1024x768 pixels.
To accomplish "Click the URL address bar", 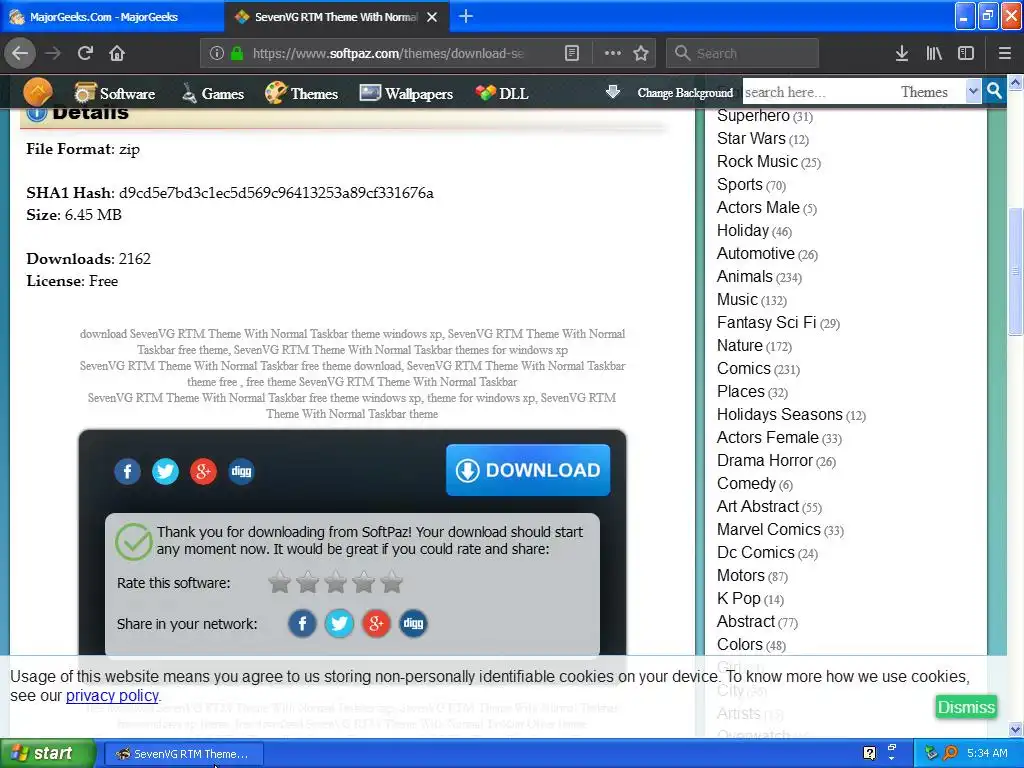I will click(388, 53).
